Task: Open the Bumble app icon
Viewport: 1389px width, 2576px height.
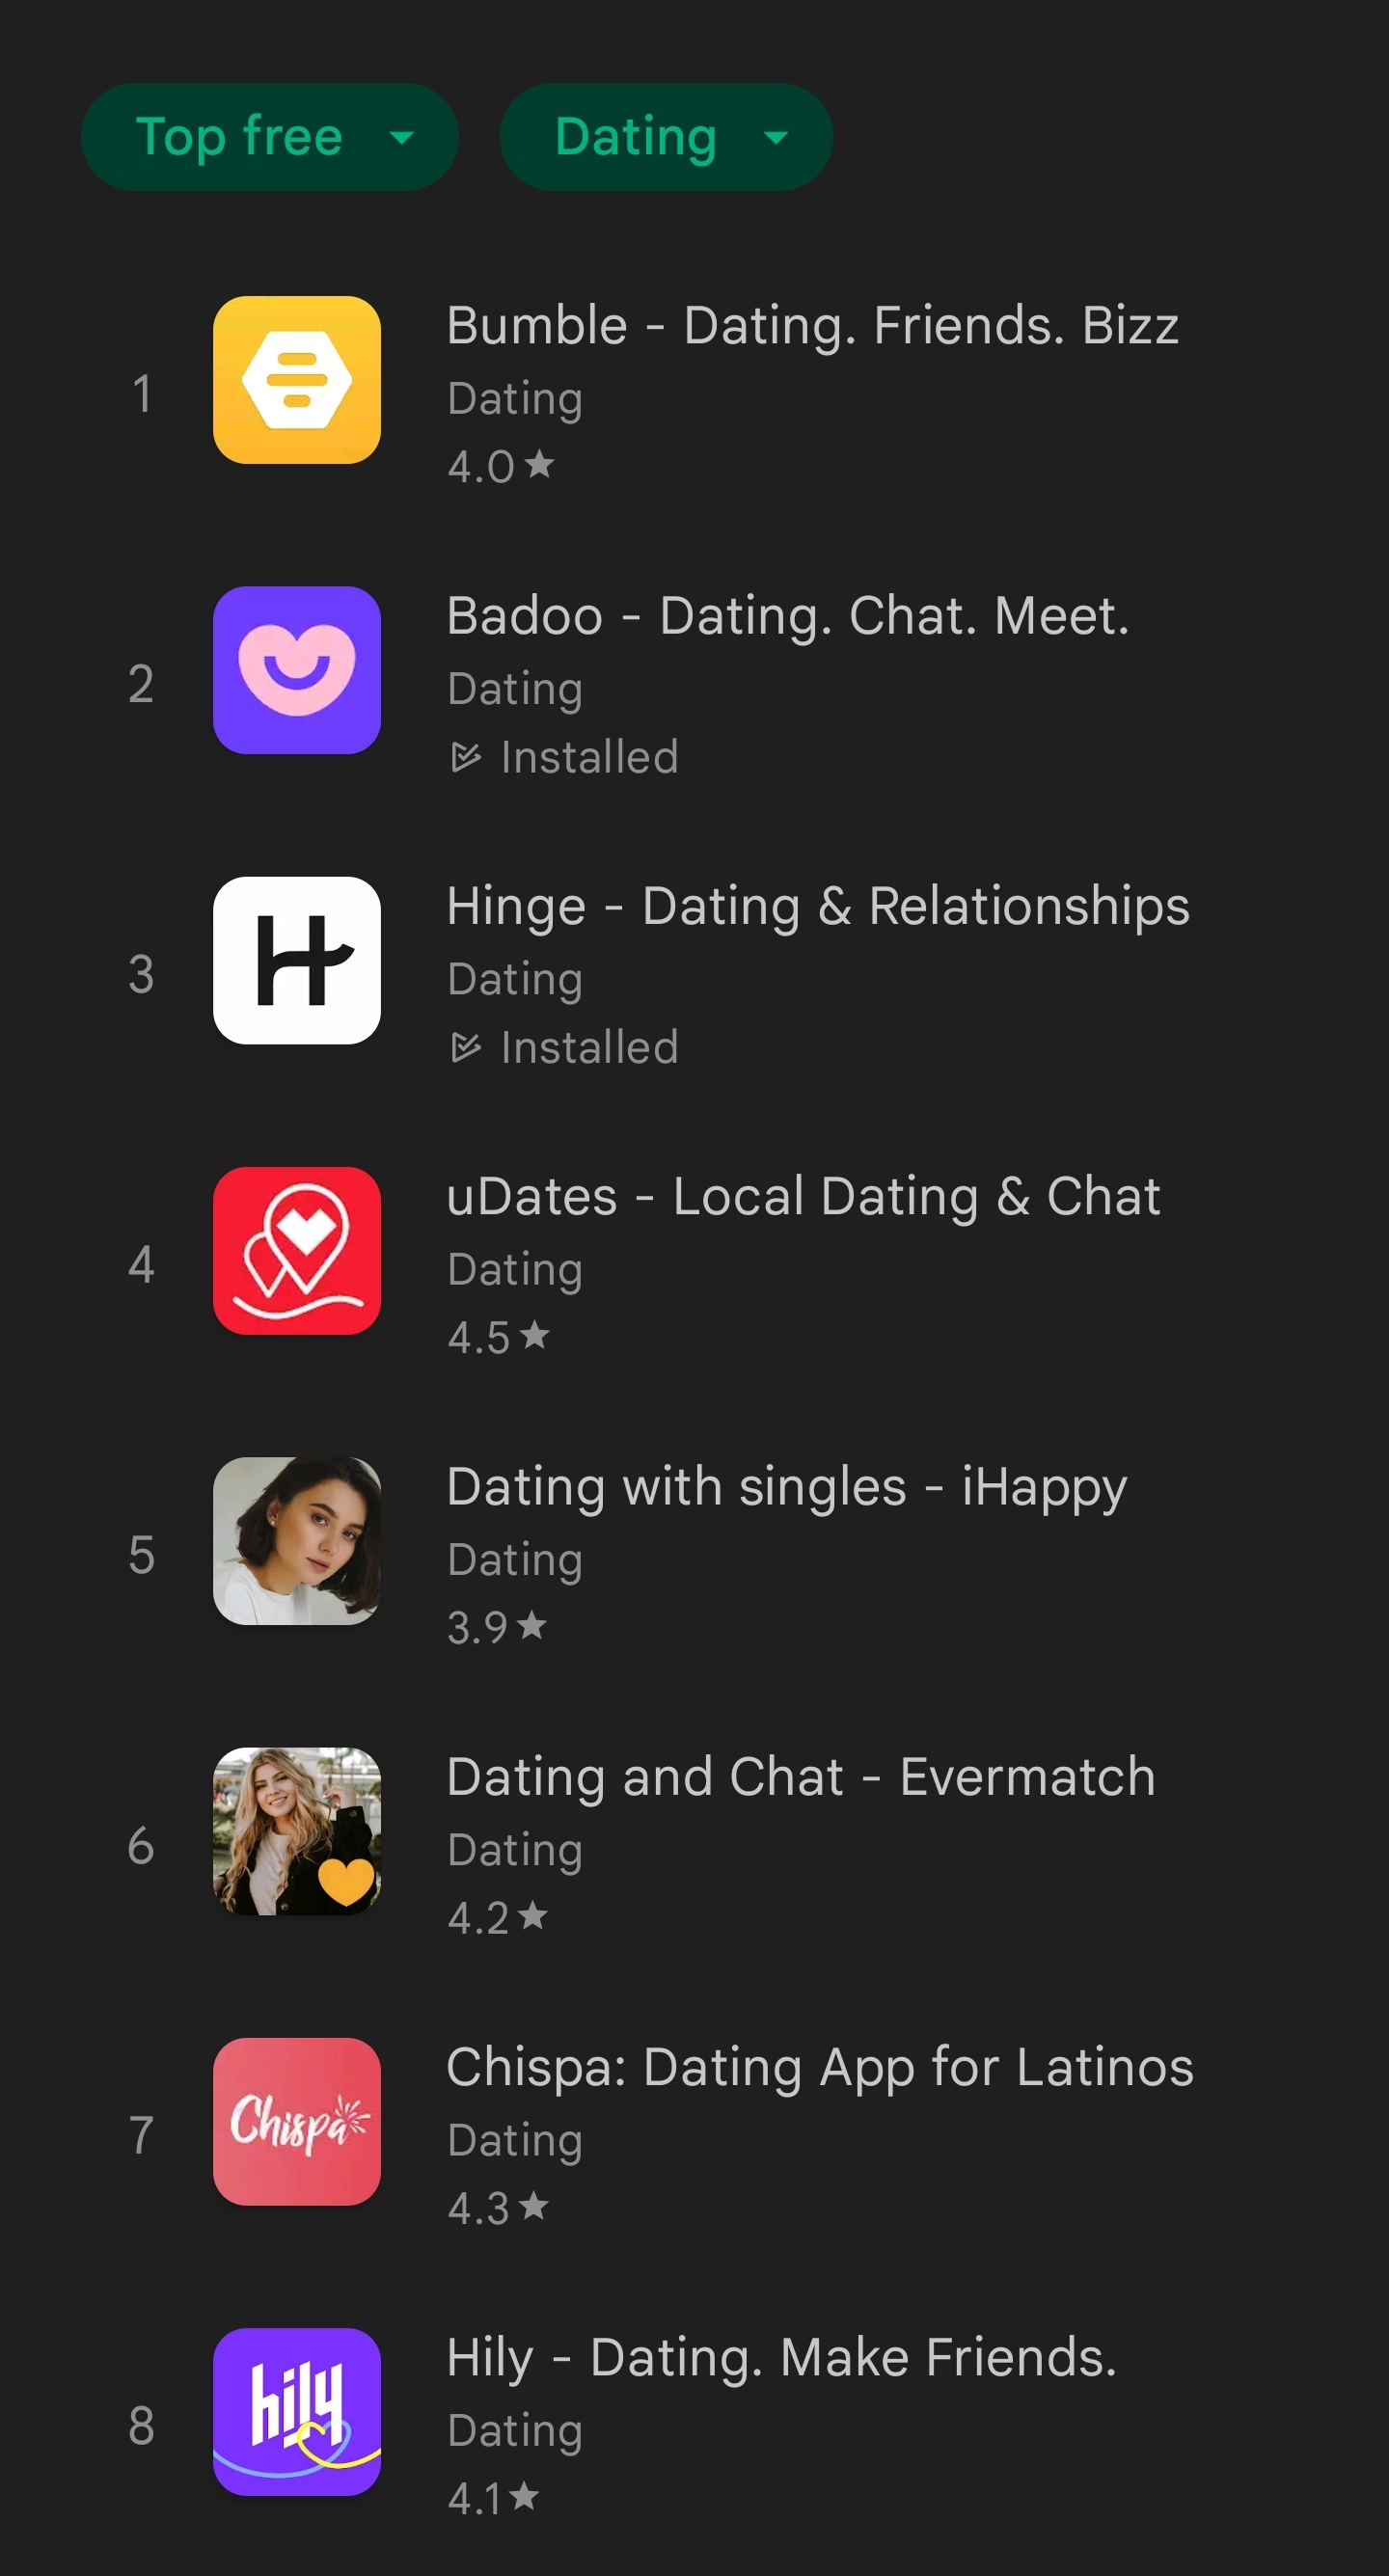Action: [297, 380]
